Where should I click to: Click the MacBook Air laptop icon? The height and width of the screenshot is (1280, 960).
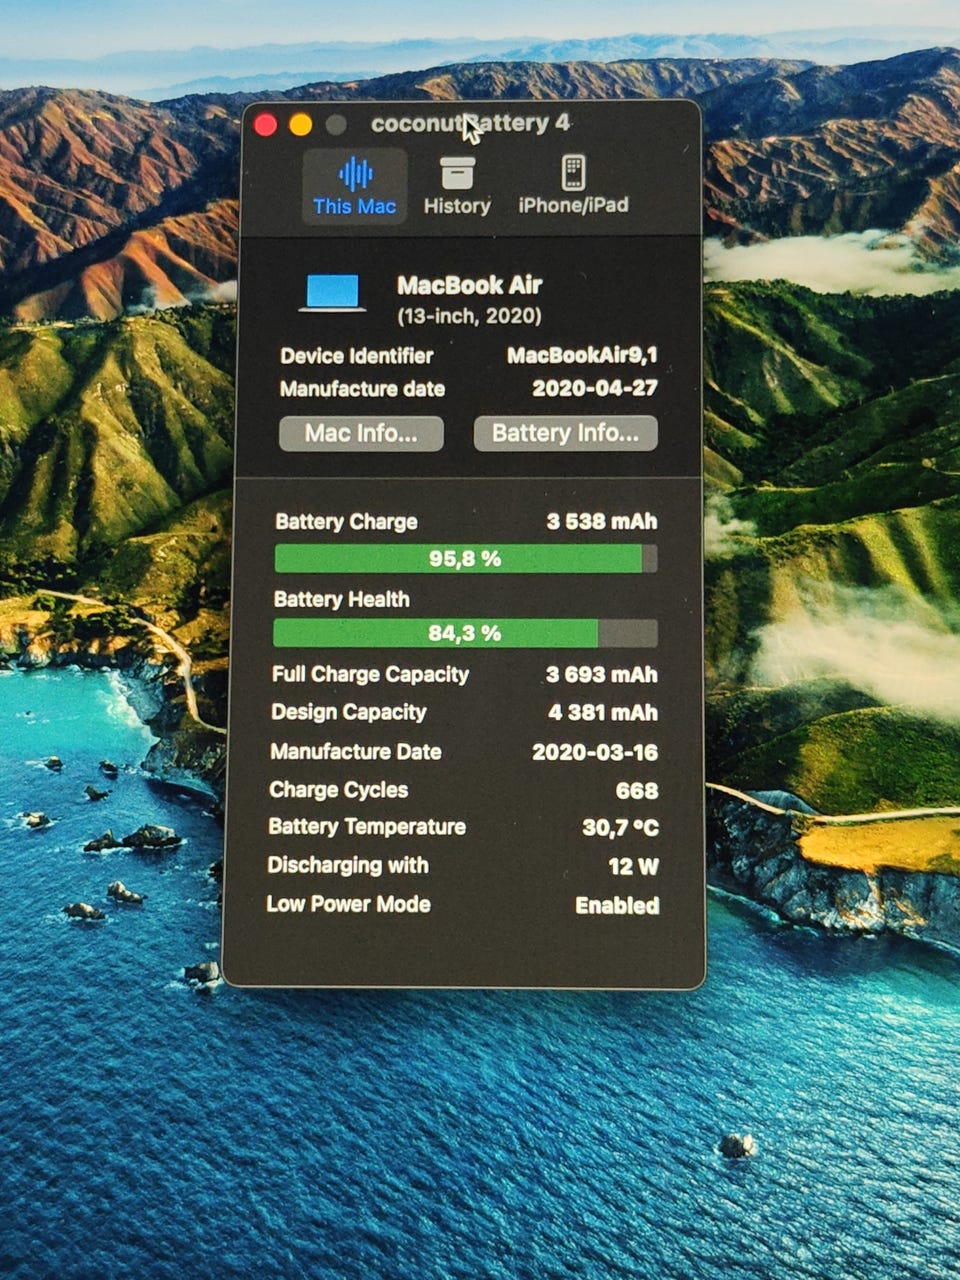[x=332, y=294]
